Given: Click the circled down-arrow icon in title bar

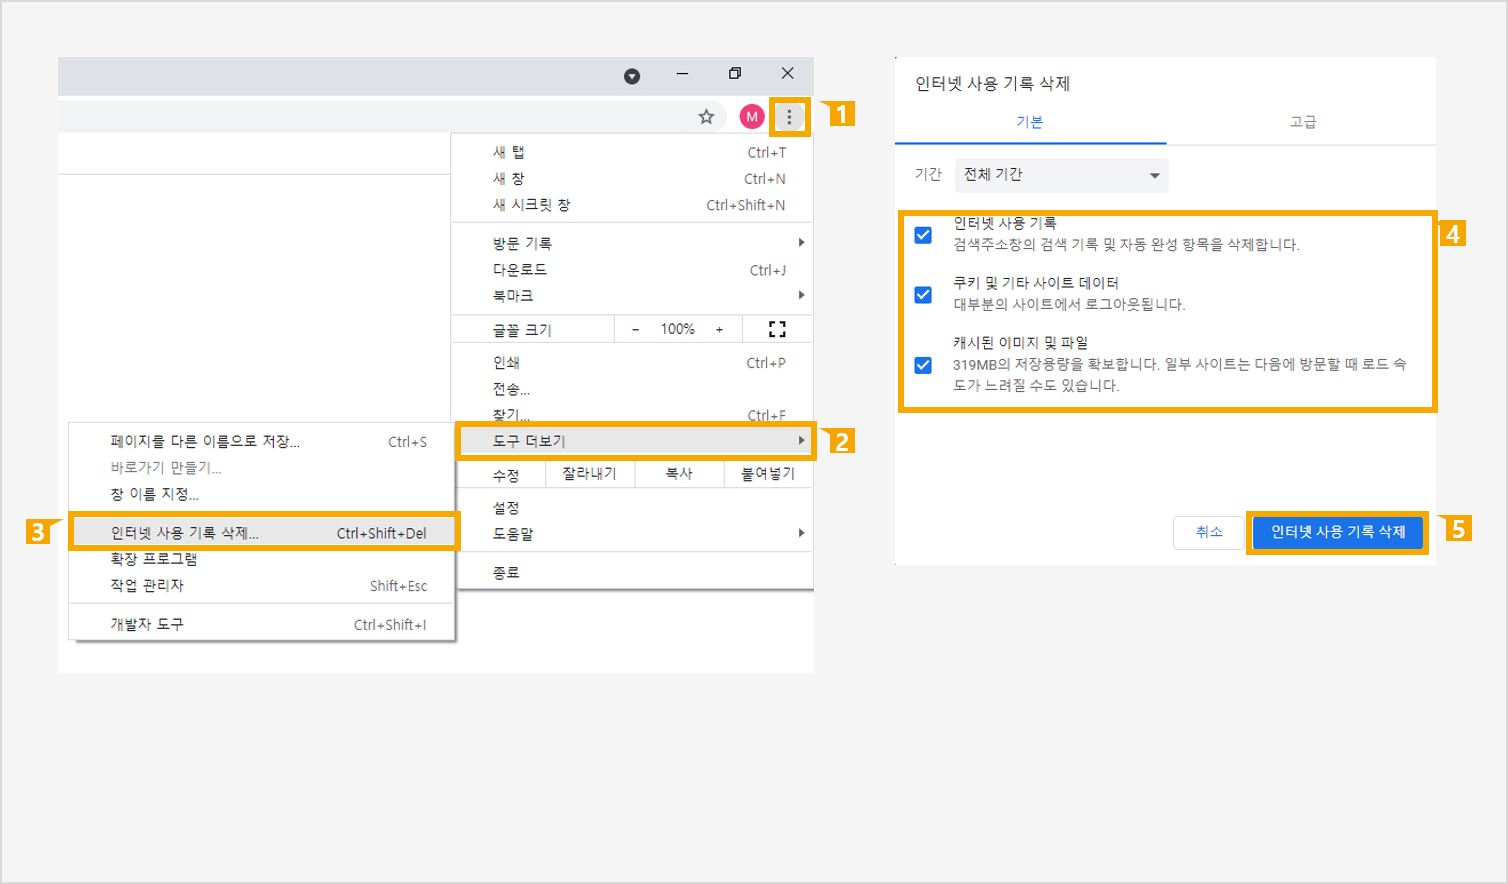Looking at the screenshot, I should [x=632, y=76].
